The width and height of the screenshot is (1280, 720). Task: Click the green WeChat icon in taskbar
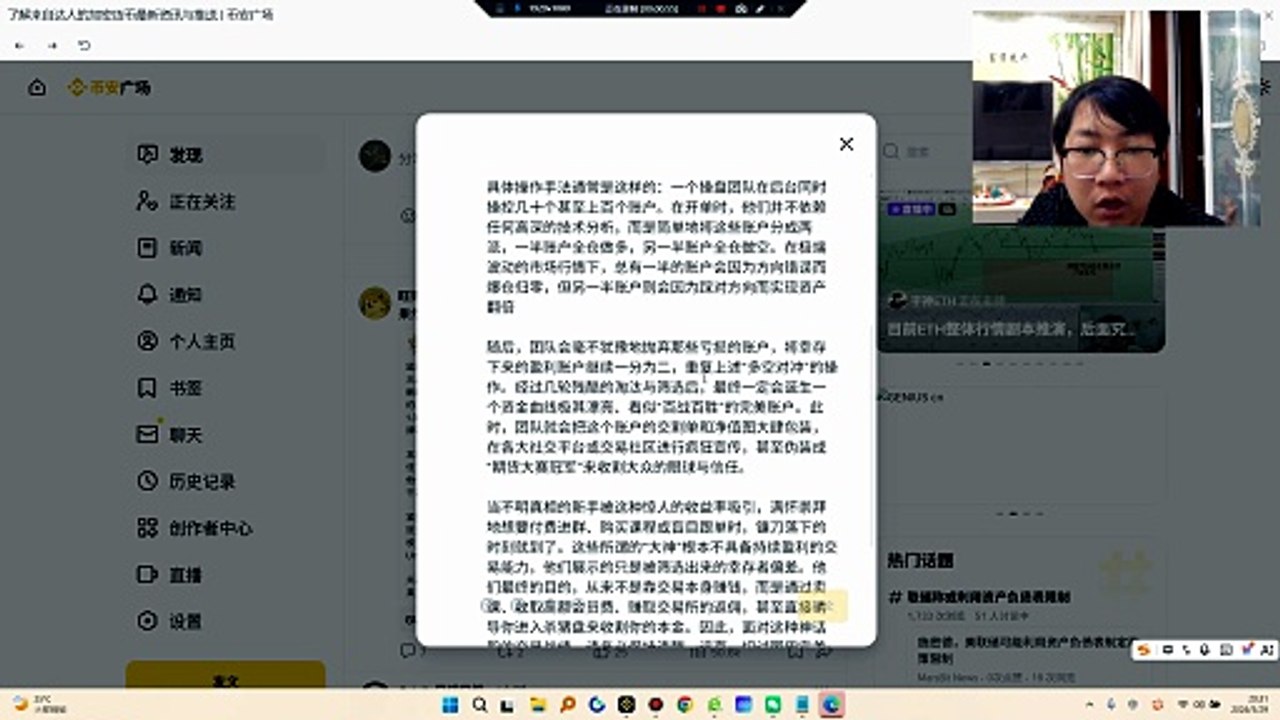pos(773,704)
